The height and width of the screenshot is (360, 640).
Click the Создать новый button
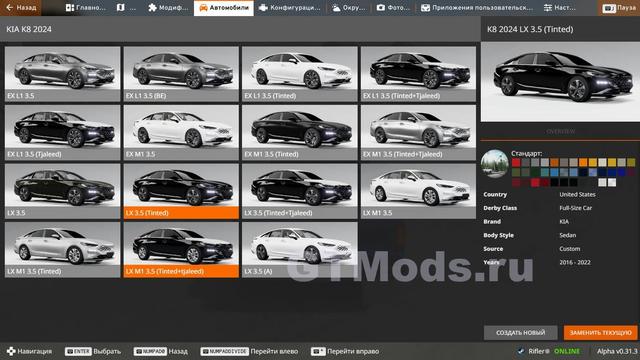(520, 333)
